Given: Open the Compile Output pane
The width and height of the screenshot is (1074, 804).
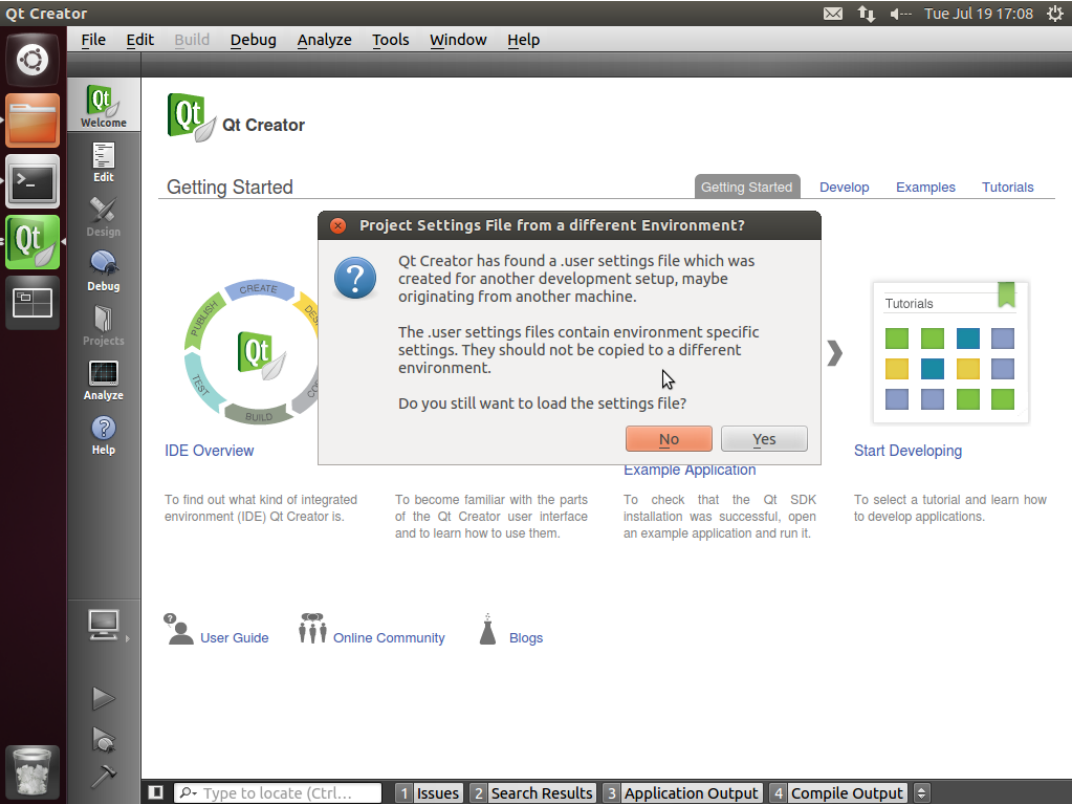Looking at the screenshot, I should pos(838,792).
